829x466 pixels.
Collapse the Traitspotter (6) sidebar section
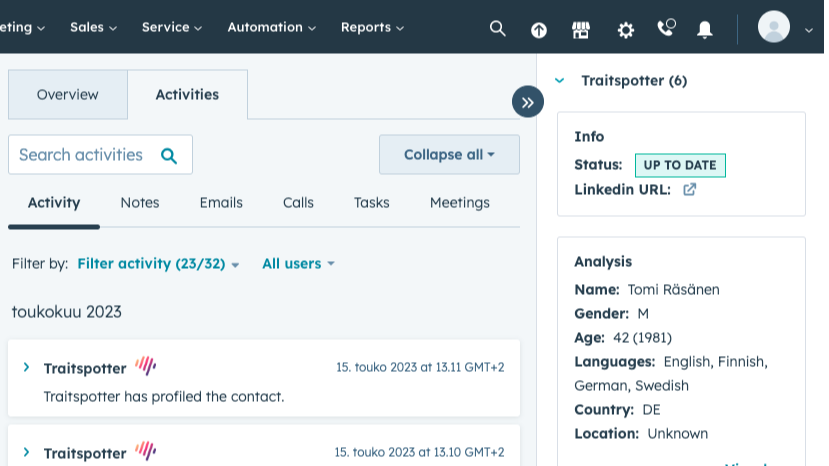(x=560, y=81)
